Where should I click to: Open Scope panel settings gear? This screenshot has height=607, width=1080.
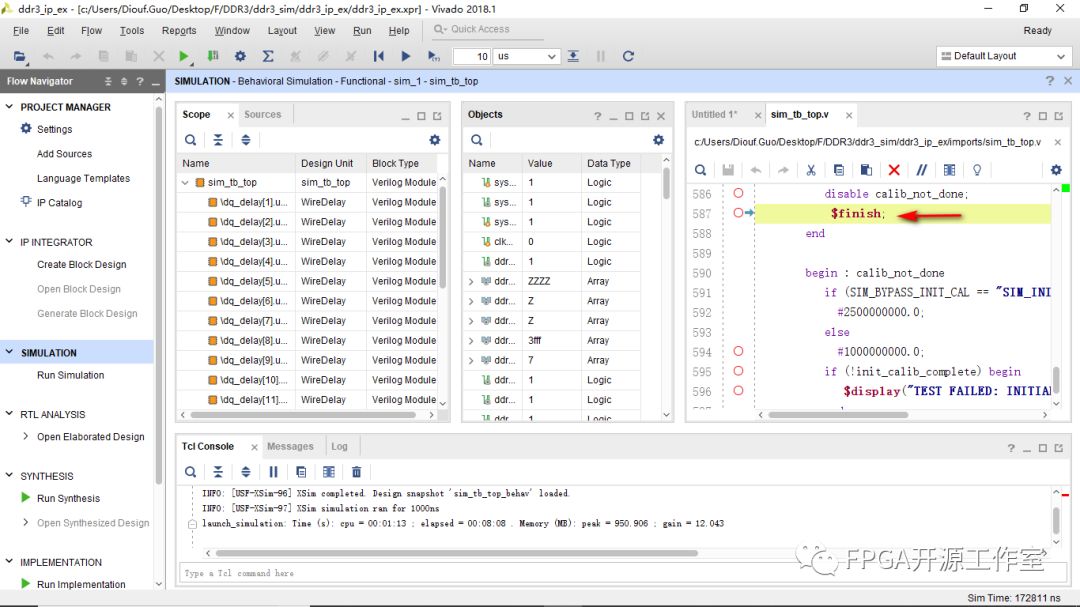[435, 141]
